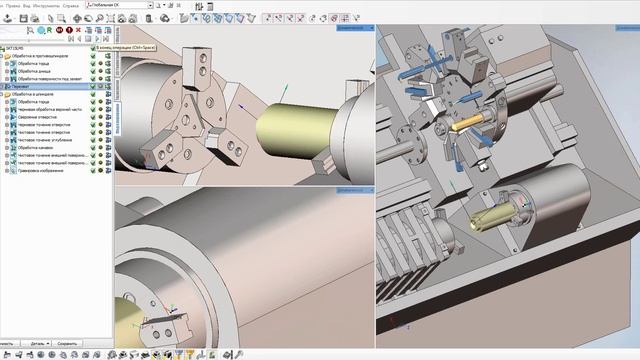Open the Справка menu

point(71,6)
